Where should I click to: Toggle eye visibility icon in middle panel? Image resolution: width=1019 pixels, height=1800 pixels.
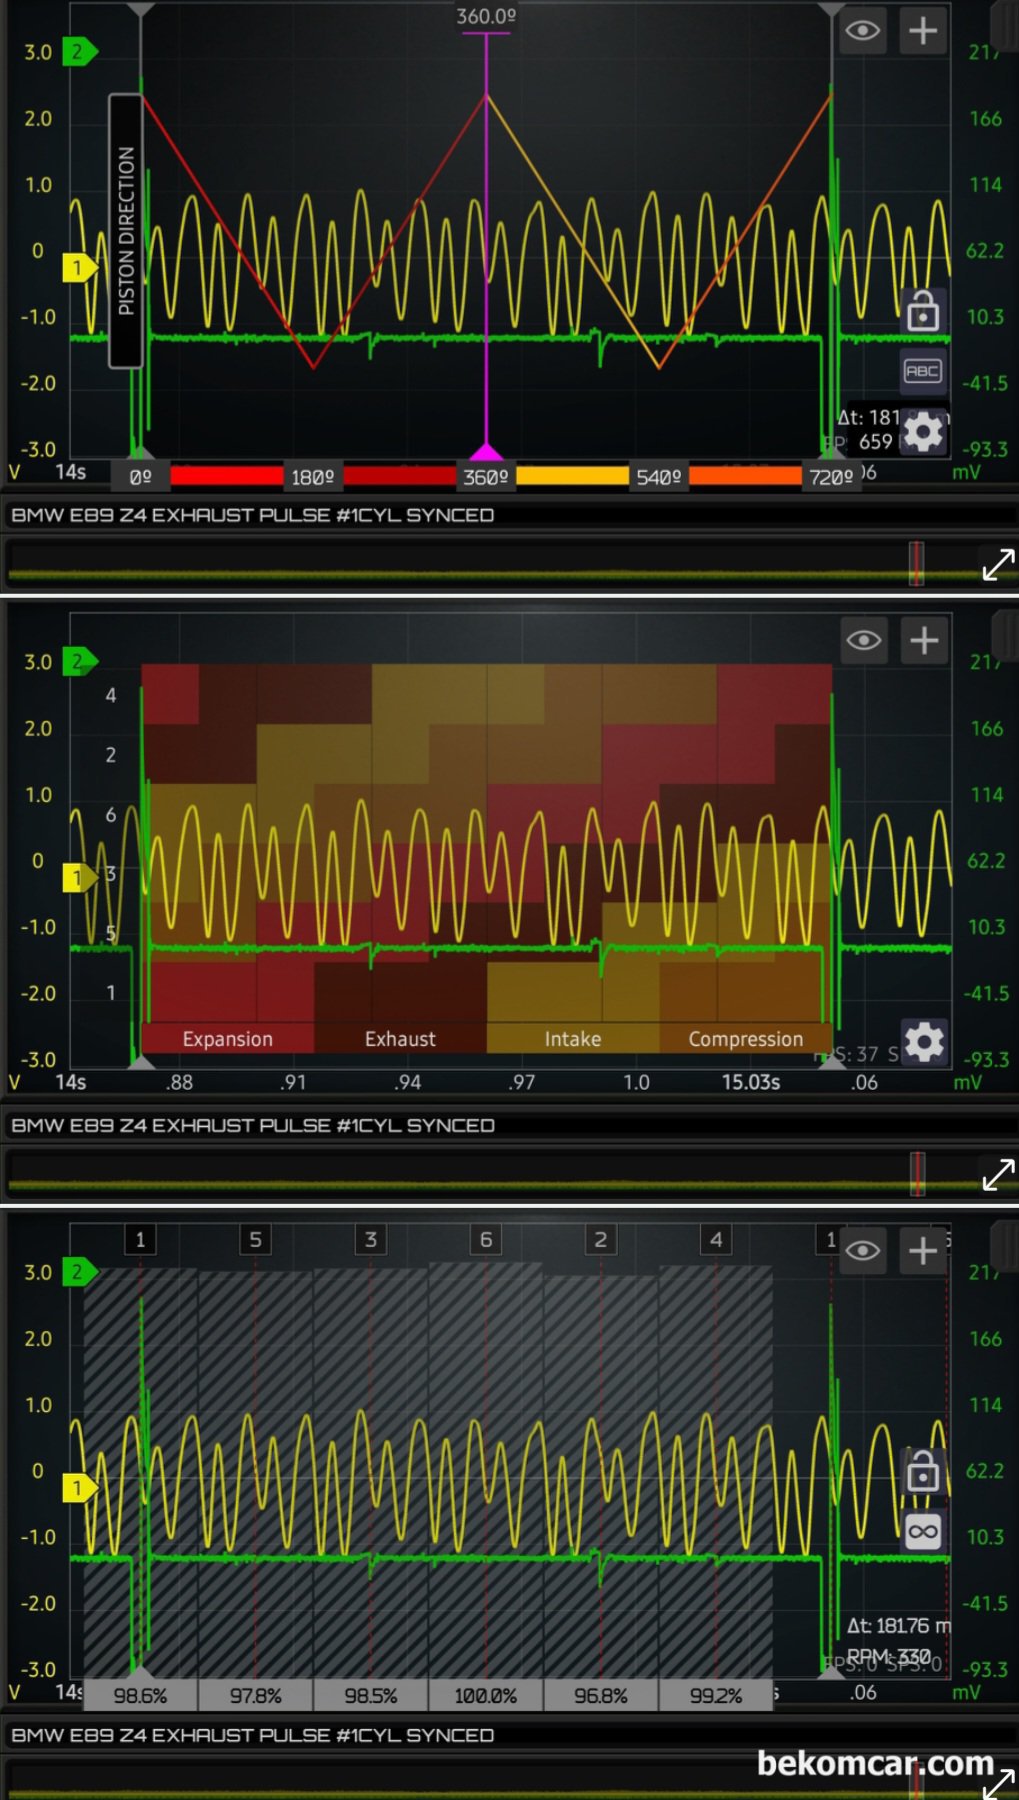click(864, 641)
